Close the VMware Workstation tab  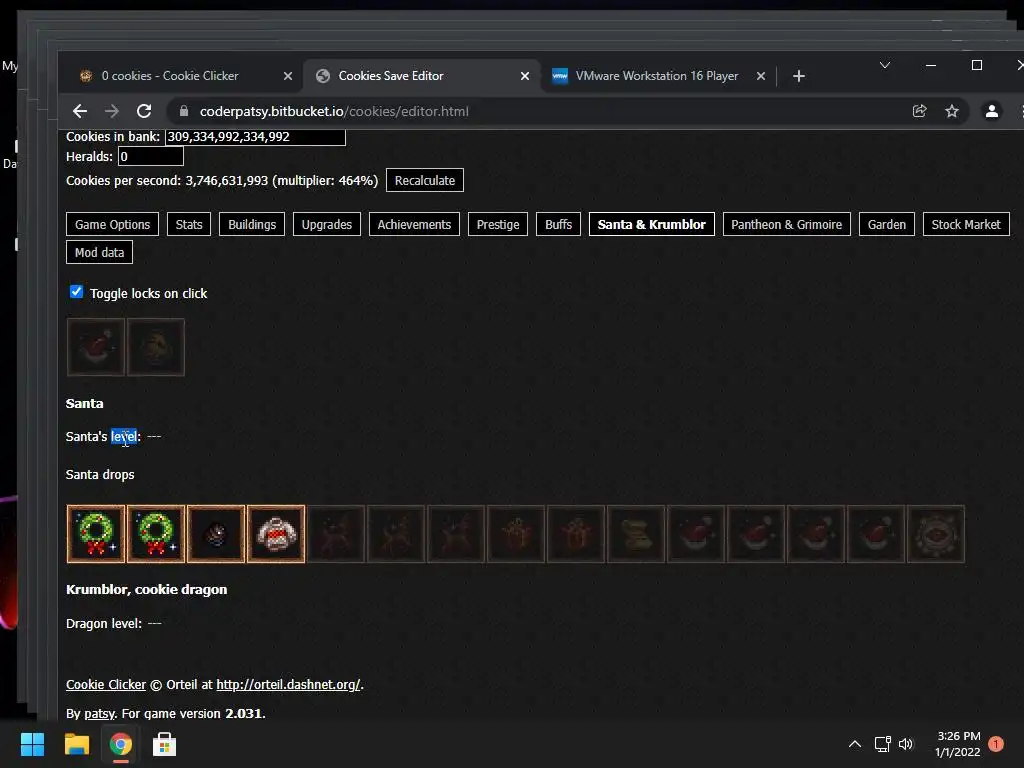[761, 76]
